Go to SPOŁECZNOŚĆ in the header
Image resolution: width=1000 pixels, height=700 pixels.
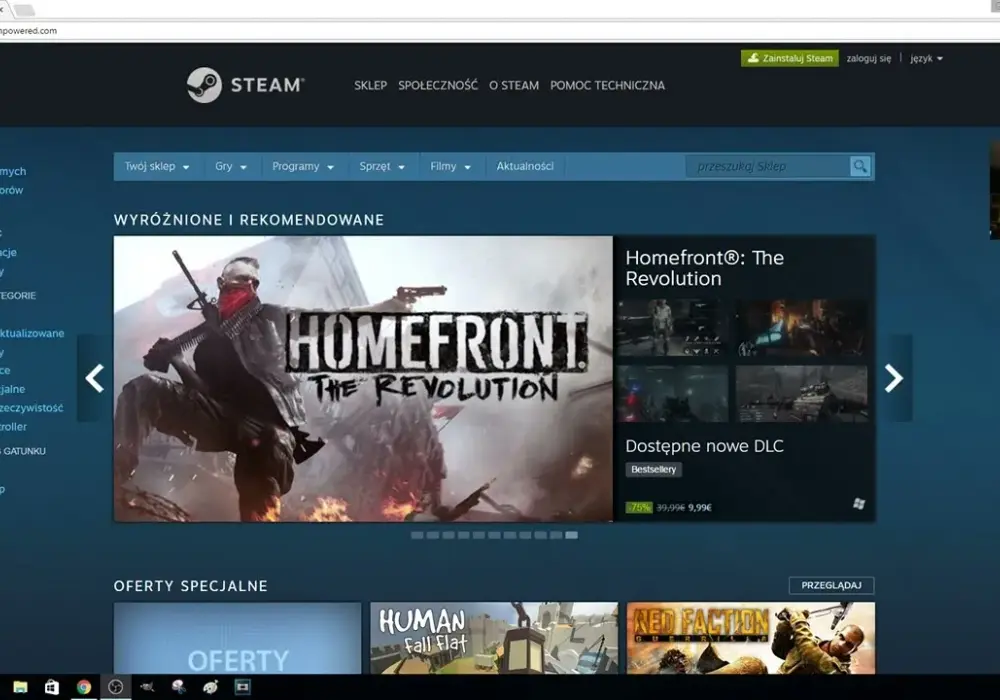438,85
